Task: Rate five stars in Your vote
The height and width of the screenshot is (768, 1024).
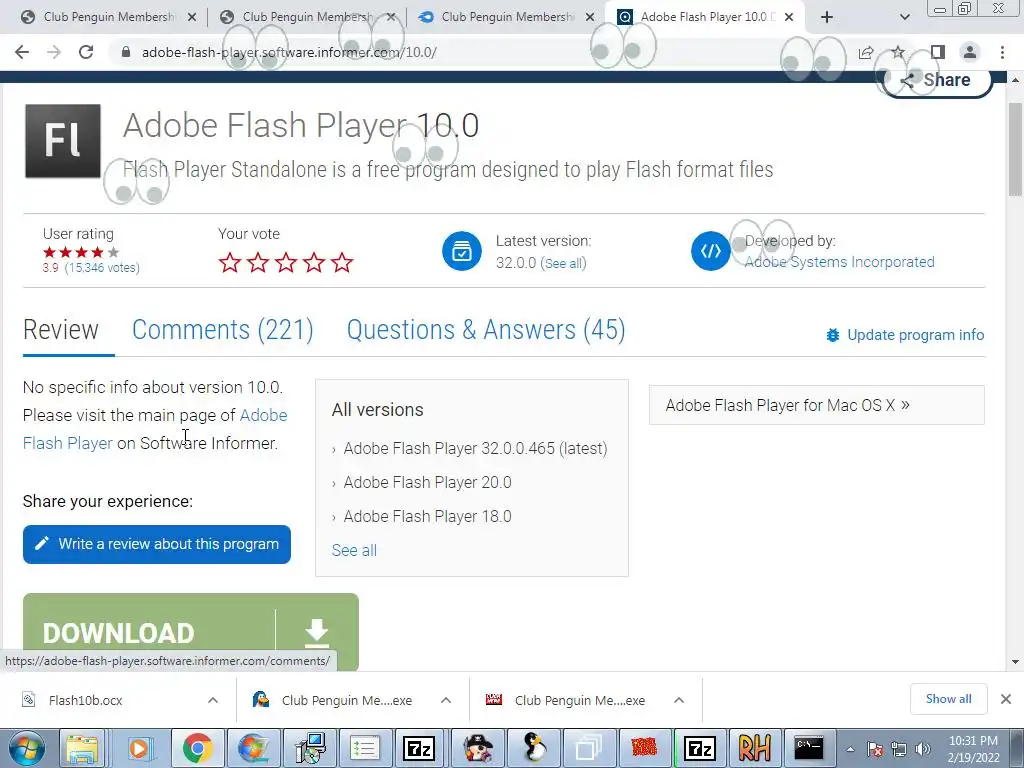Action: tap(342, 263)
